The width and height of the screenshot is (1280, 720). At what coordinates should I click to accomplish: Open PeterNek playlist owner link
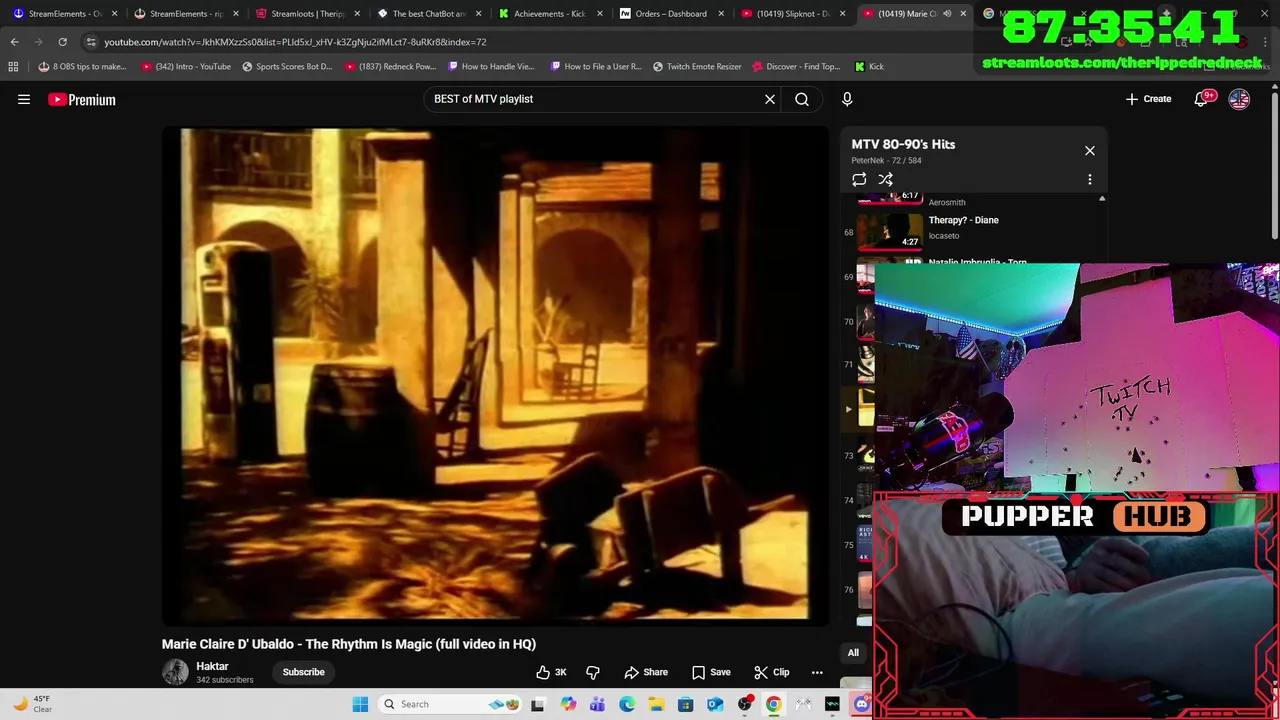[x=867, y=160]
